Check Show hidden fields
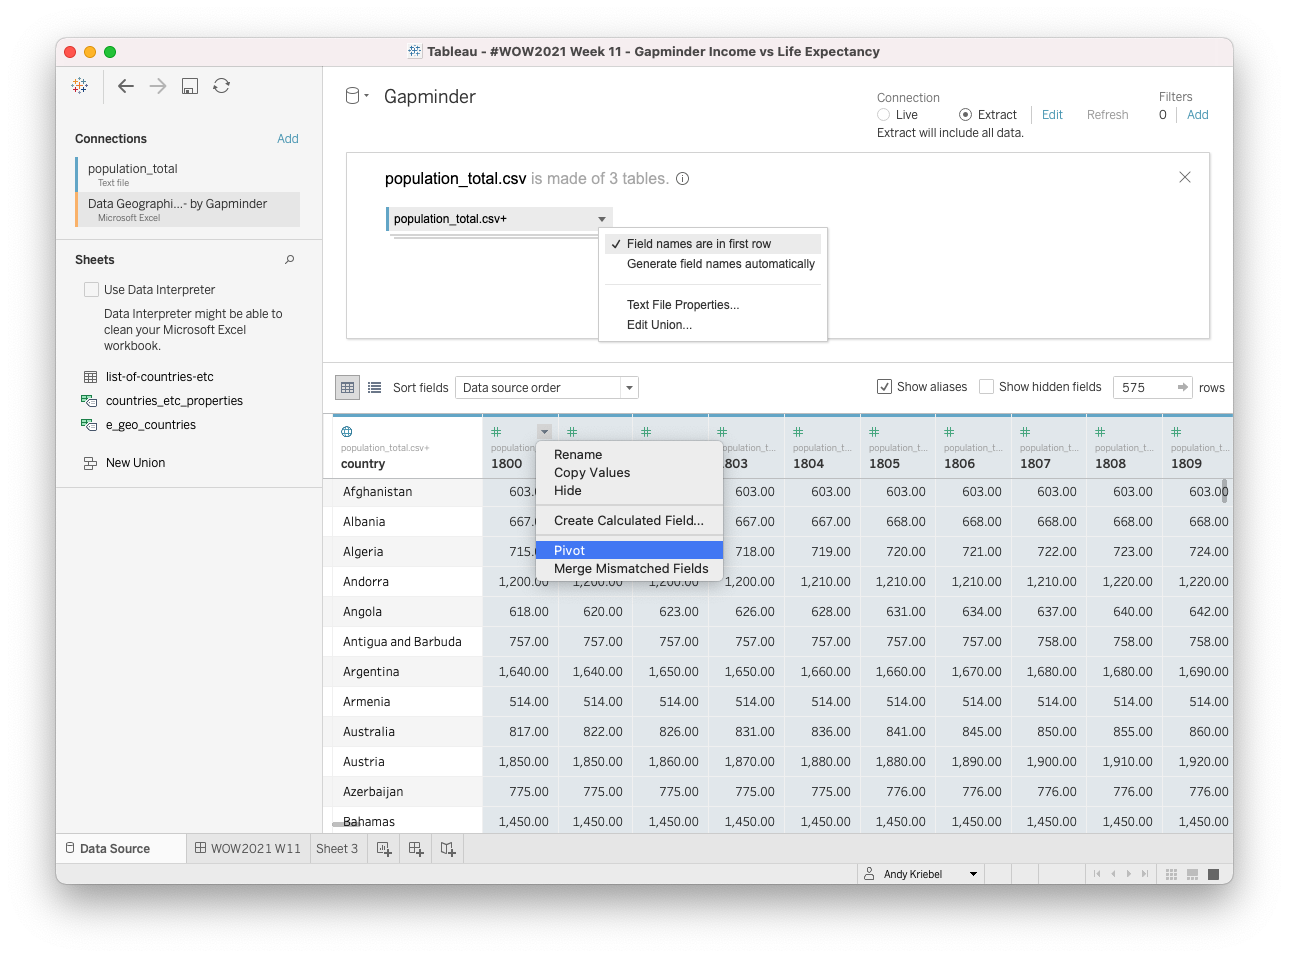This screenshot has width=1289, height=958. 987,387
